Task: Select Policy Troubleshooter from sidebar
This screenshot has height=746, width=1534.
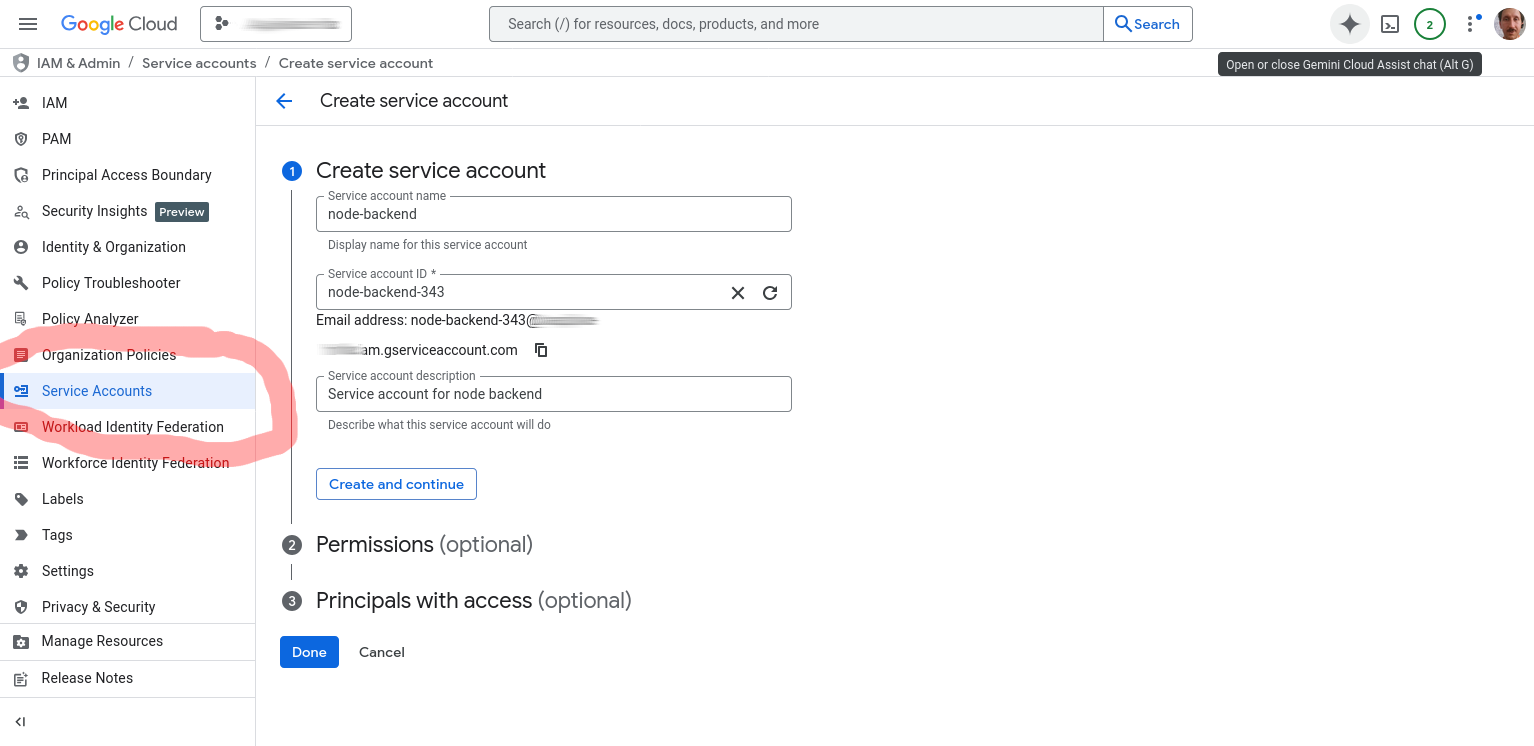Action: (111, 283)
